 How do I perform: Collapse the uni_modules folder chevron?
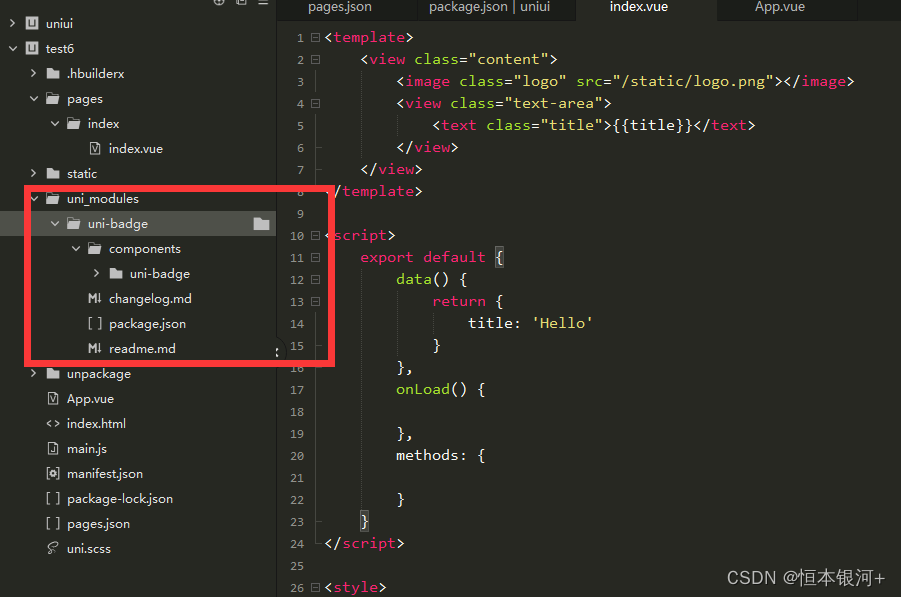pyautogui.click(x=34, y=199)
